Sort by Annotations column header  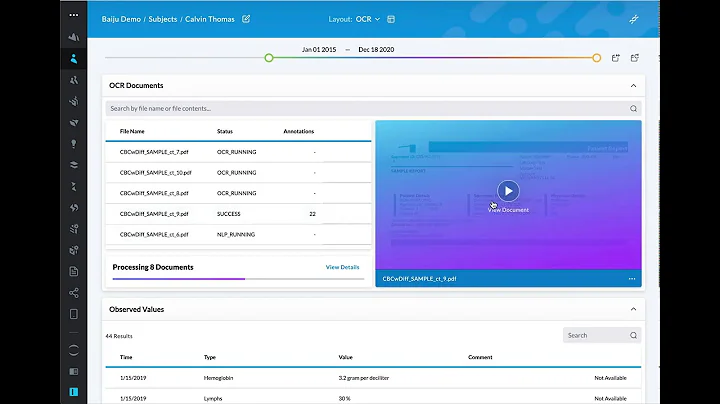tap(299, 131)
